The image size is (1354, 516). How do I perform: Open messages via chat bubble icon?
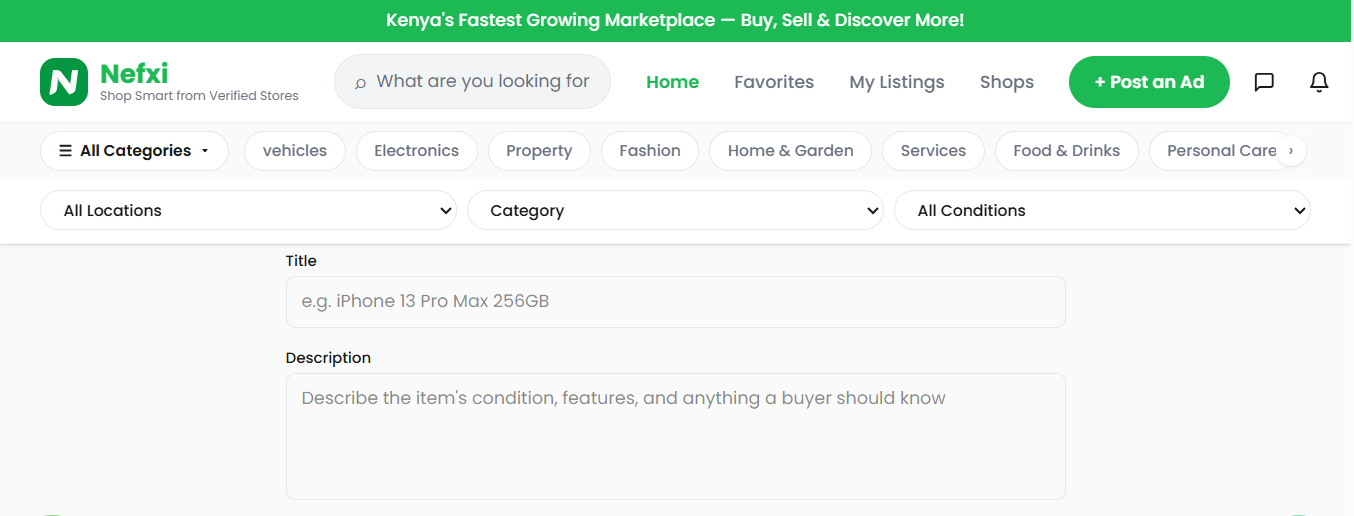[1264, 82]
